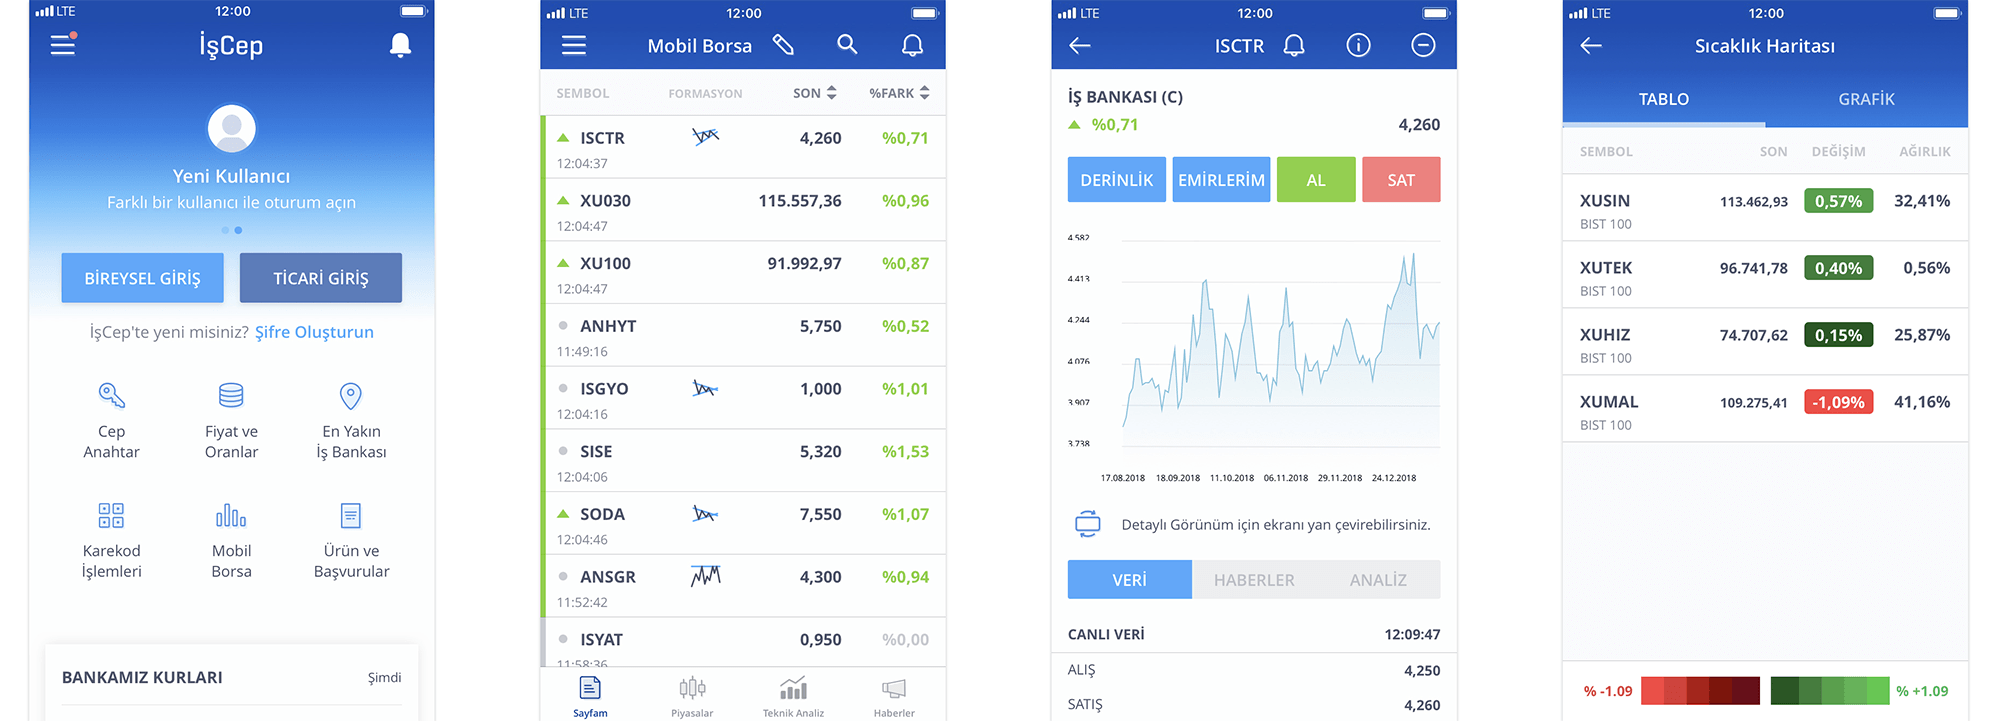The width and height of the screenshot is (2000, 721).
Task: Tap the alarm bell in Mobil Borsa header
Action: click(912, 45)
